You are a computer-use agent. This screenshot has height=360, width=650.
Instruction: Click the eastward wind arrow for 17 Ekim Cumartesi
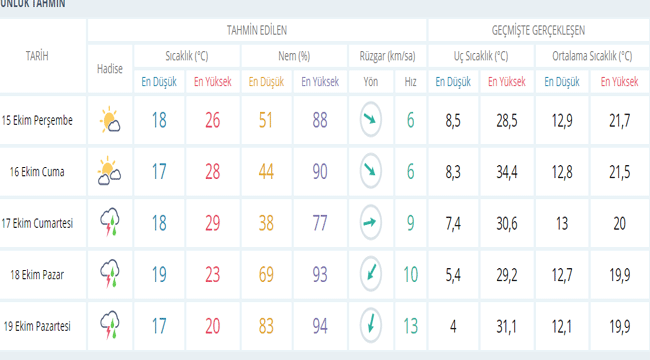point(370,222)
